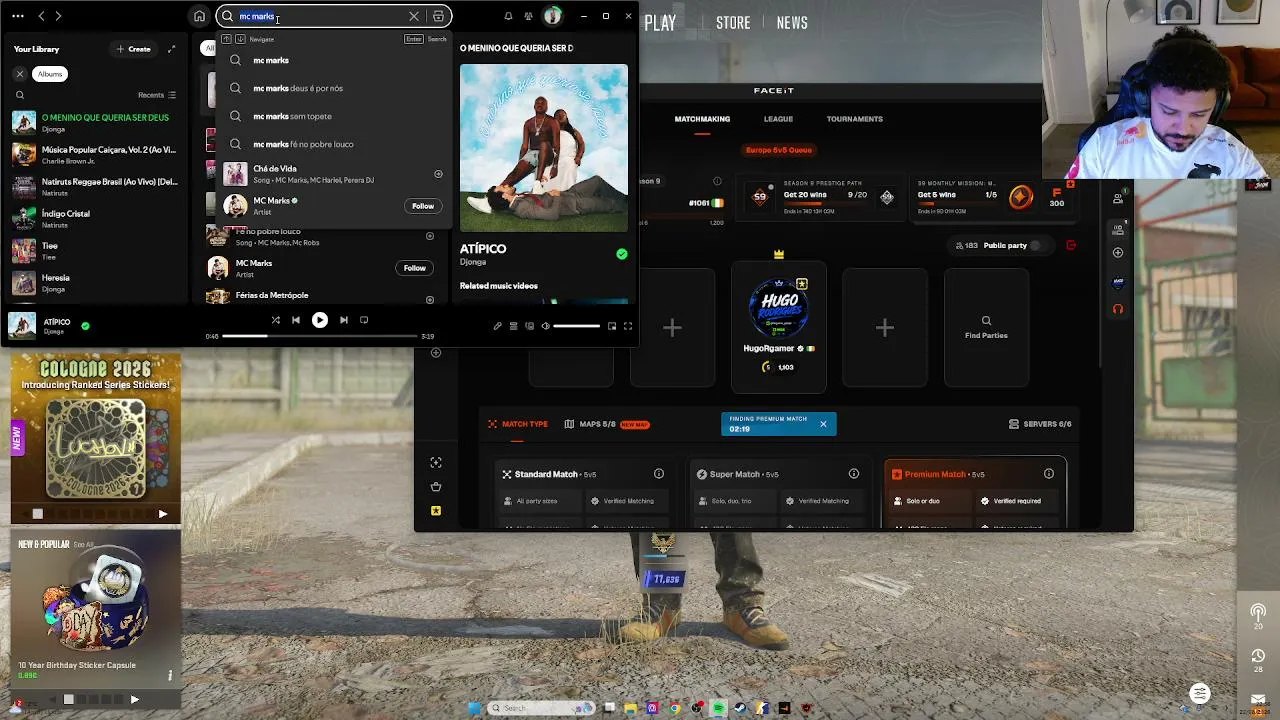Switch to FACEIT League tab
This screenshot has width=1280, height=720.
coord(778,119)
